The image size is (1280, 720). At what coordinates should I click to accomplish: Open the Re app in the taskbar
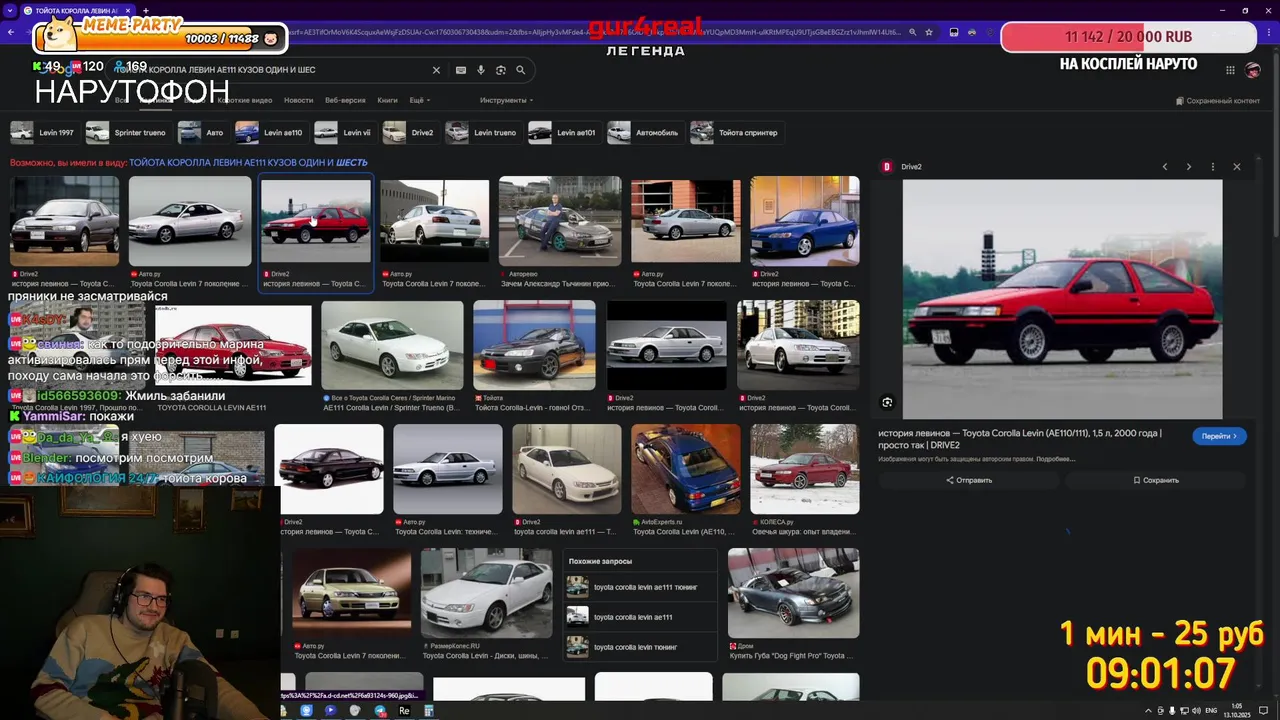point(404,711)
